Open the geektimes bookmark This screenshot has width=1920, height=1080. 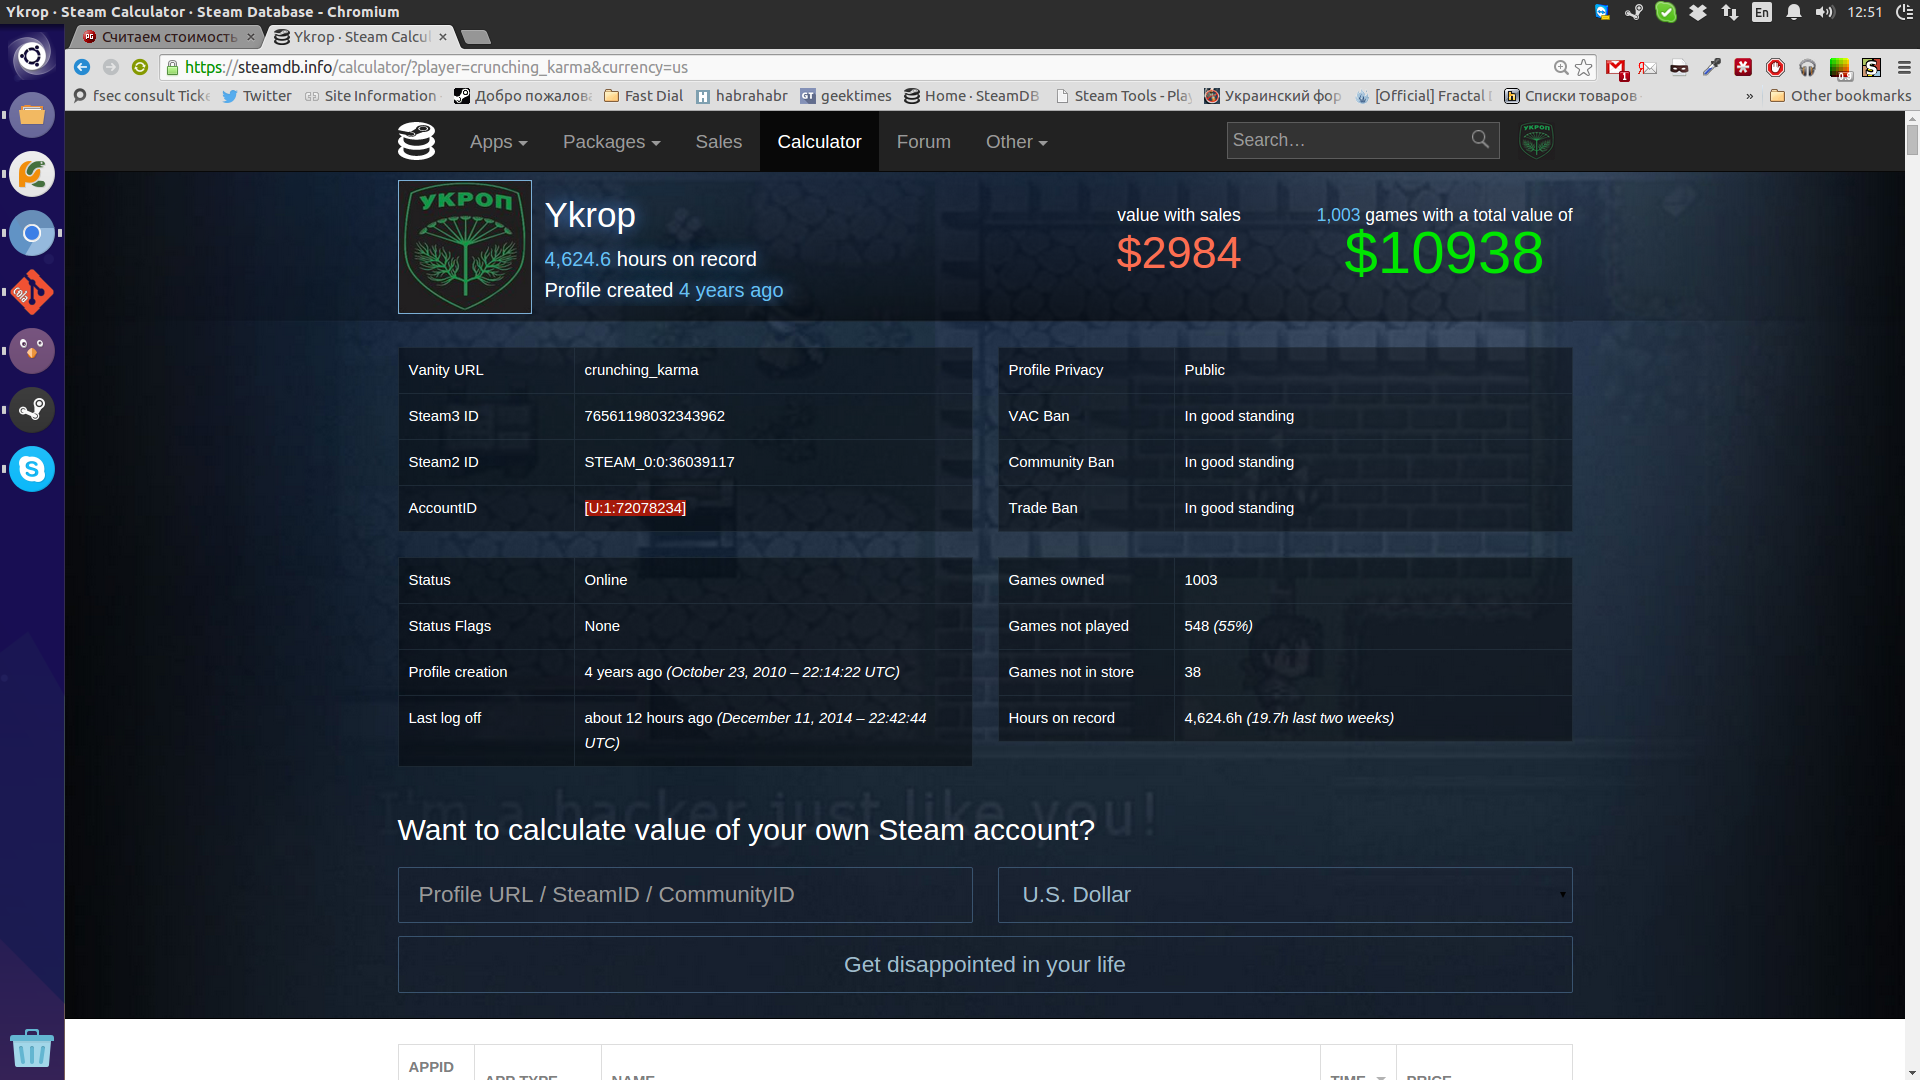pos(846,96)
